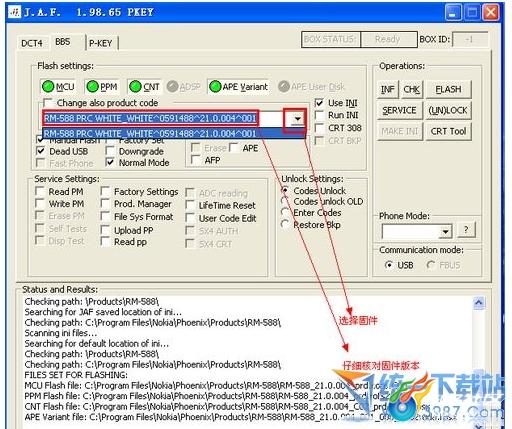The height and width of the screenshot is (429, 512).
Task: Click the JAF title bar icon
Action: [15, 12]
